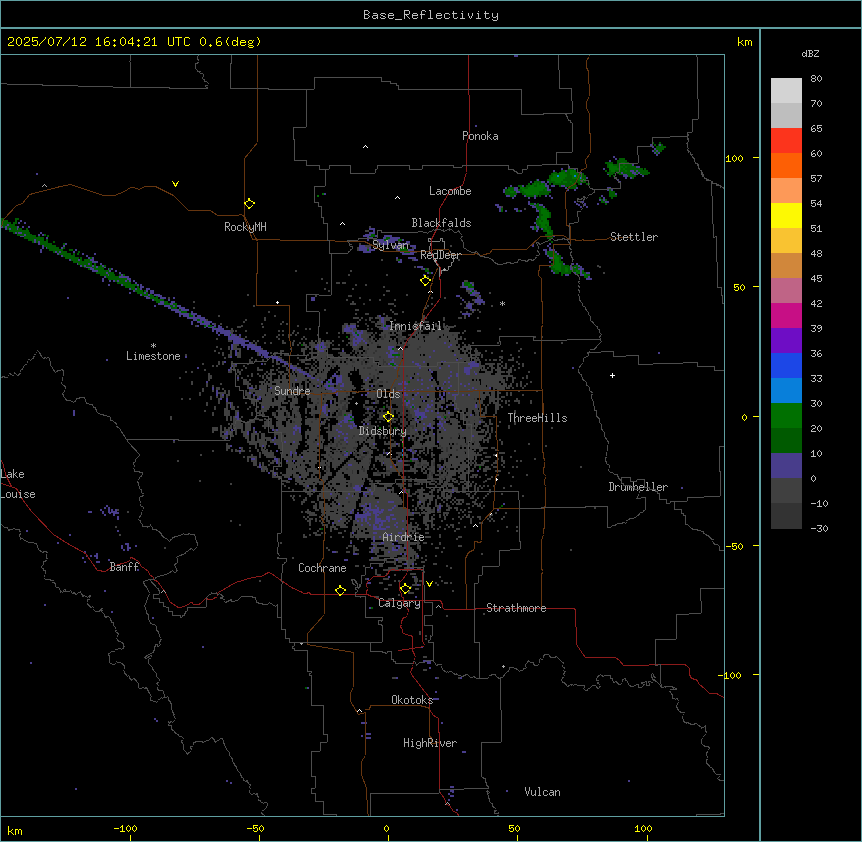Click the Lake Louise label
Image resolution: width=862 pixels, height=842 pixels.
coord(18,484)
